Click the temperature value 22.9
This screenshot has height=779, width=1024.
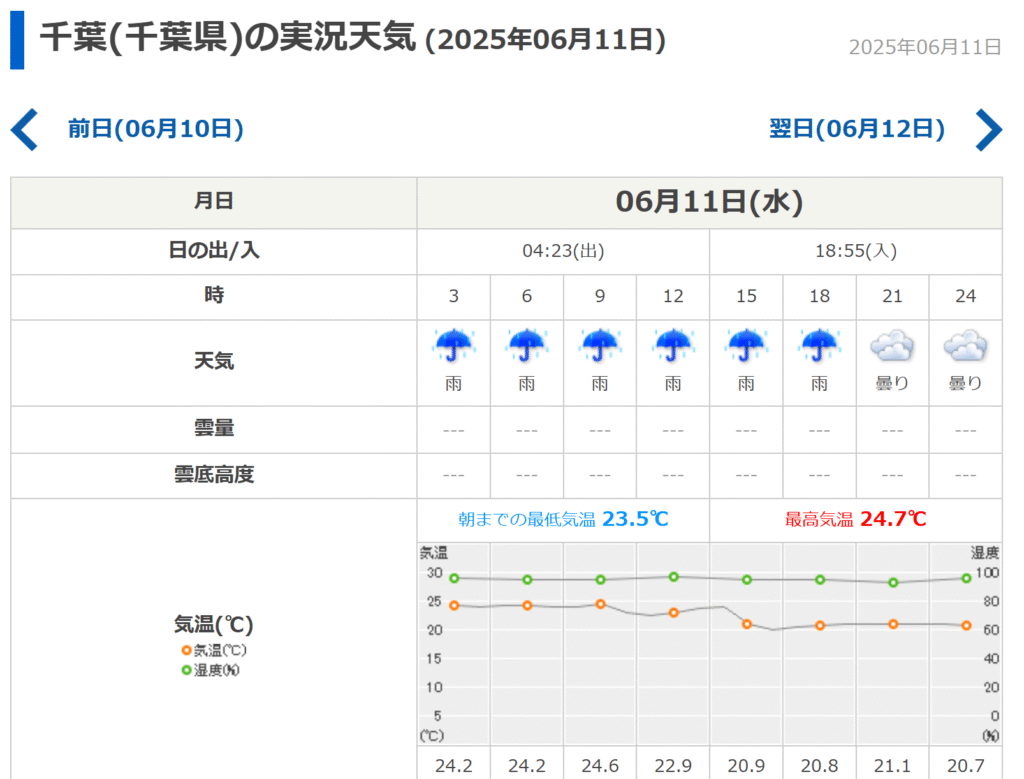pos(673,765)
